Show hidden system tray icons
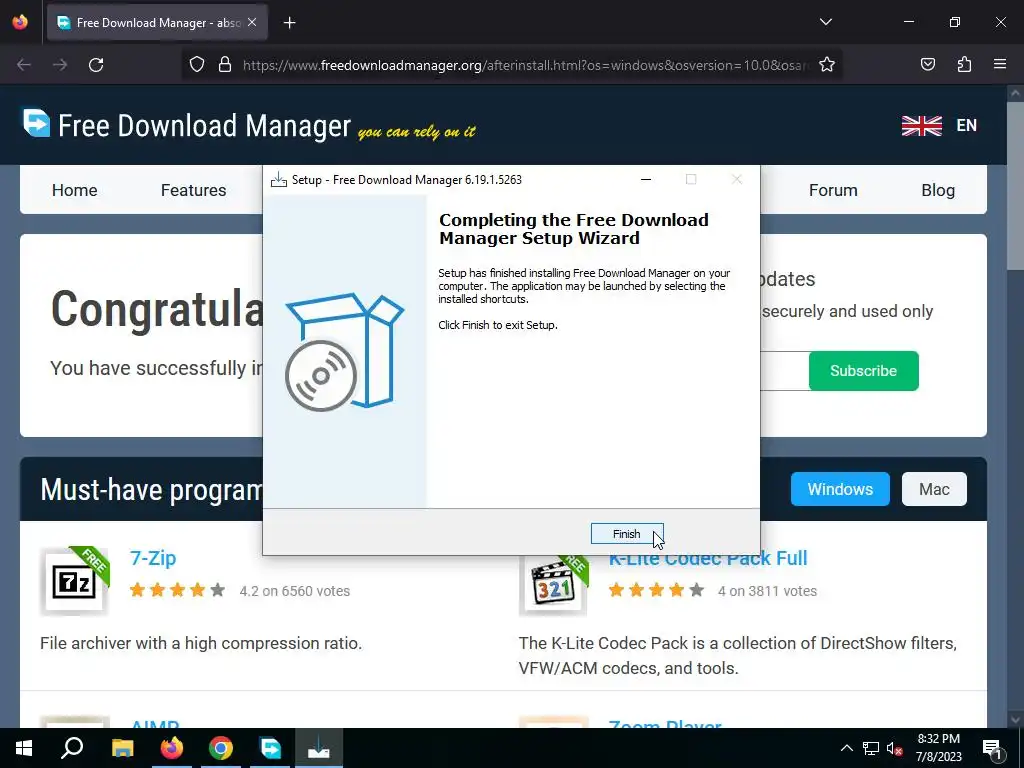Viewport: 1024px width, 768px height. pos(846,748)
